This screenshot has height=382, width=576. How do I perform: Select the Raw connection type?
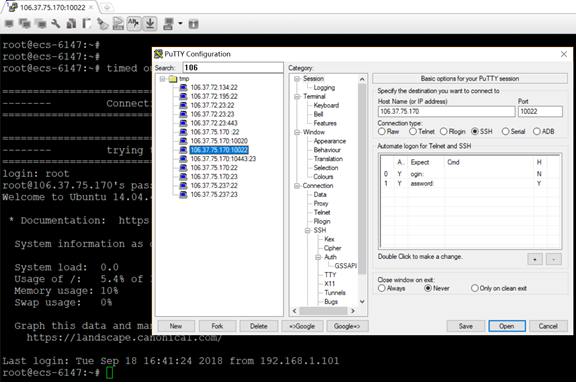click(x=382, y=131)
